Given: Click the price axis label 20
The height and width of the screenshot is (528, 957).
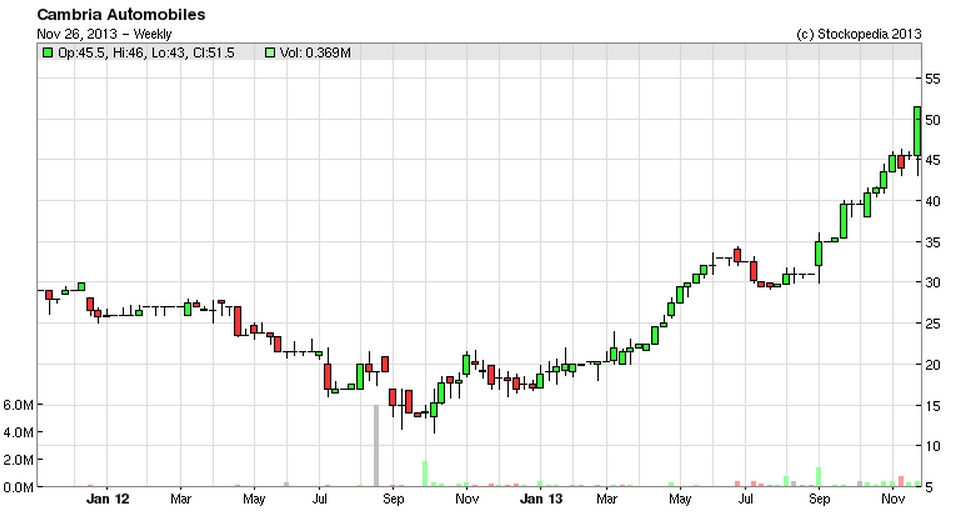Looking at the screenshot, I should pos(933,364).
